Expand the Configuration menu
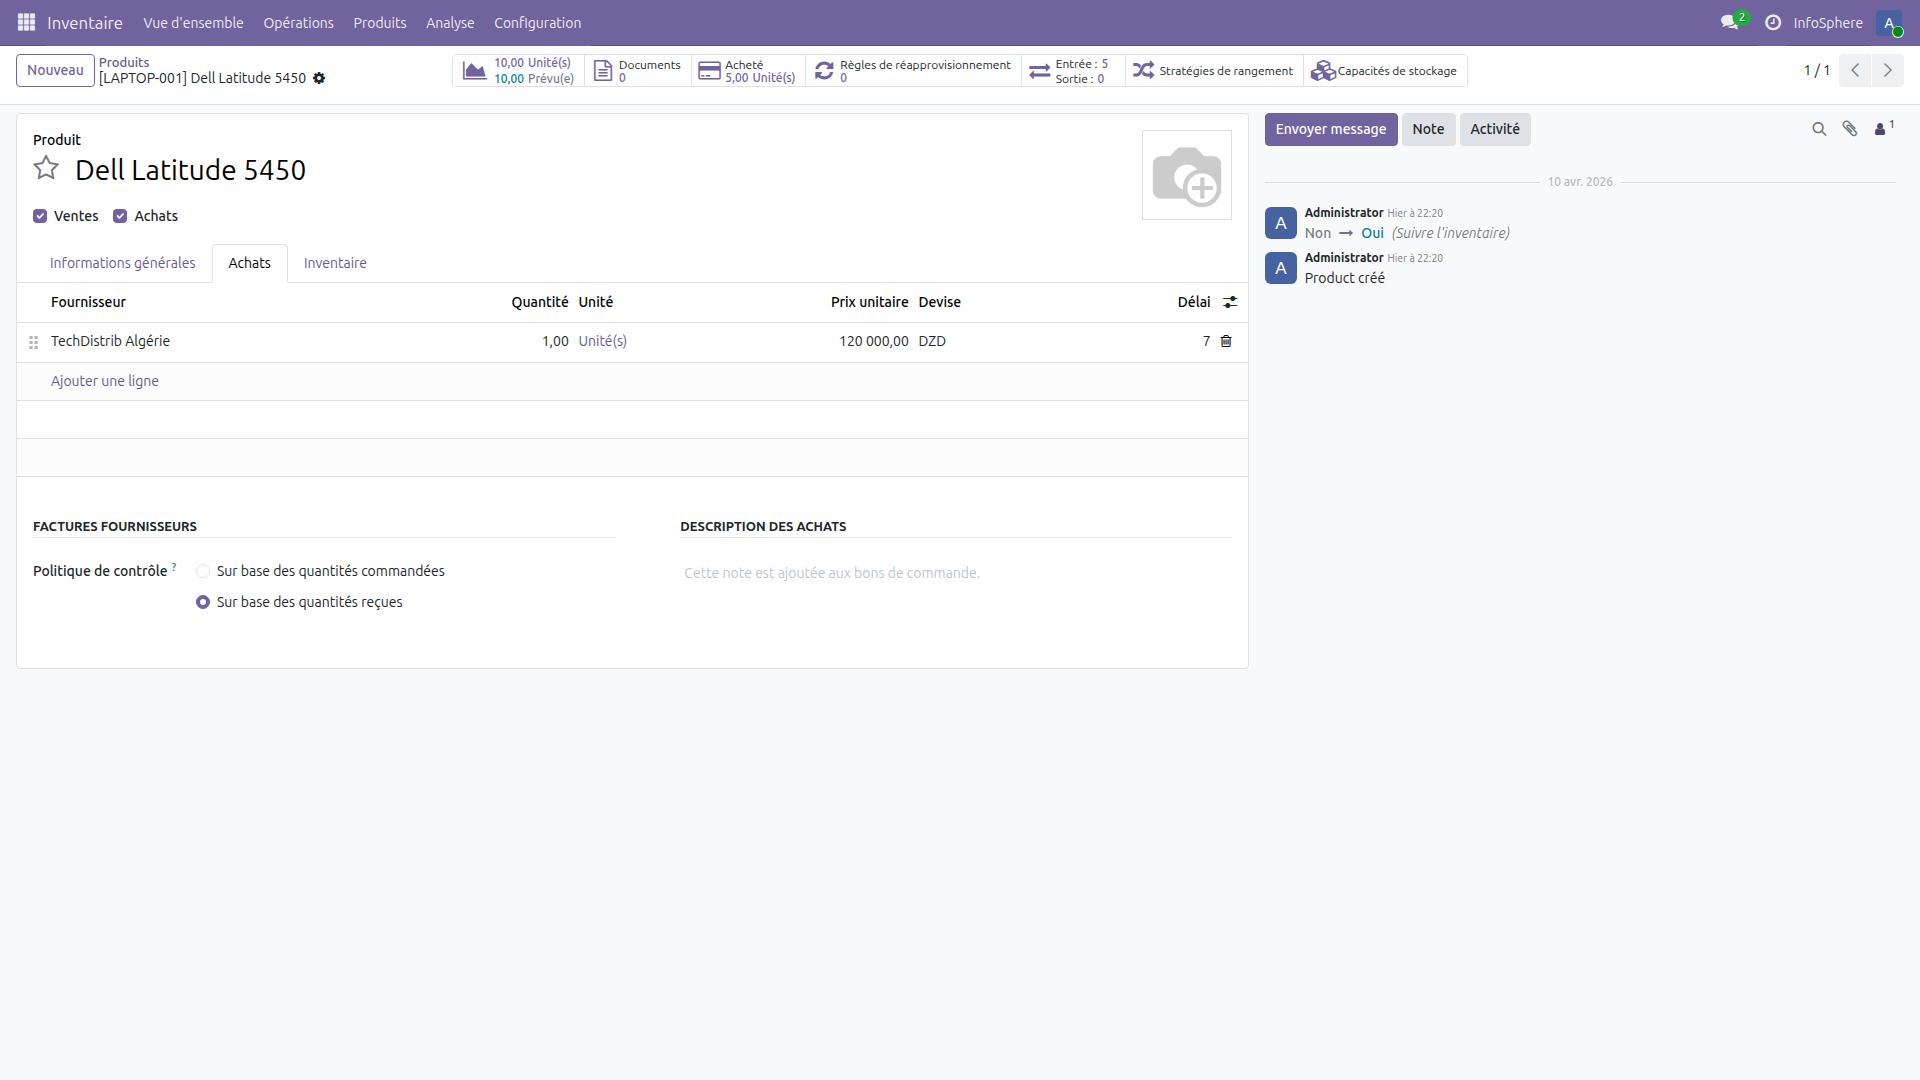 pos(537,22)
